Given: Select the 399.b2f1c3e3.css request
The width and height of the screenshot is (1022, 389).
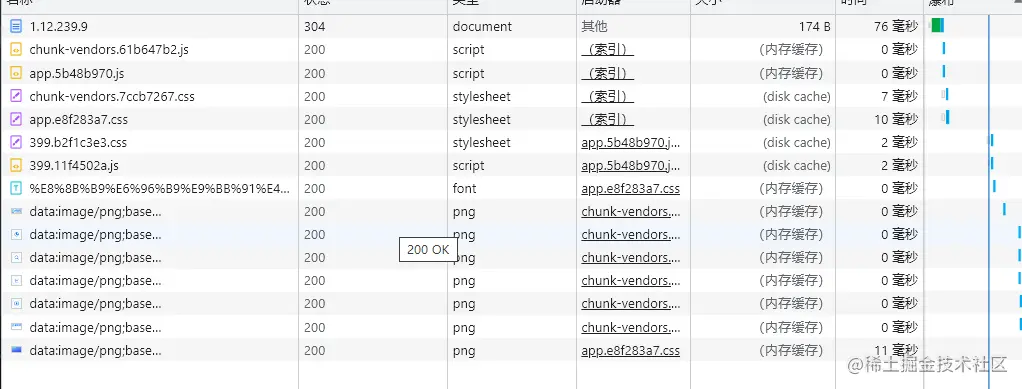Looking at the screenshot, I should pyautogui.click(x=78, y=143).
